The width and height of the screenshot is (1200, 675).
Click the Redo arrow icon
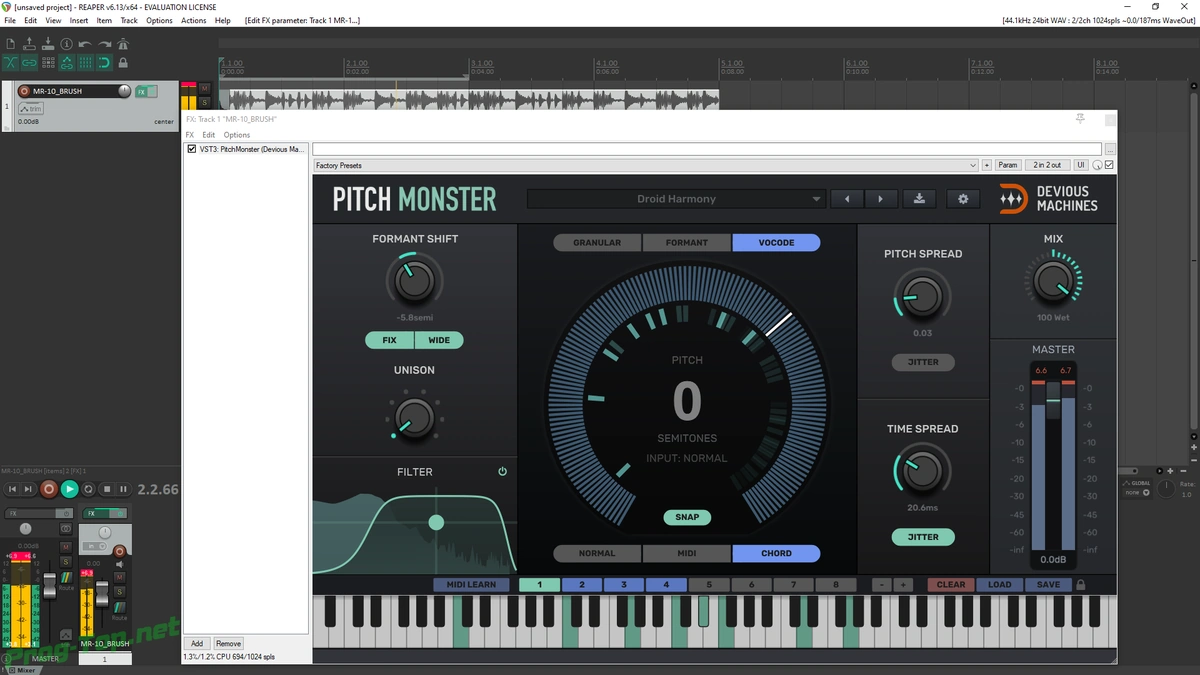105,44
